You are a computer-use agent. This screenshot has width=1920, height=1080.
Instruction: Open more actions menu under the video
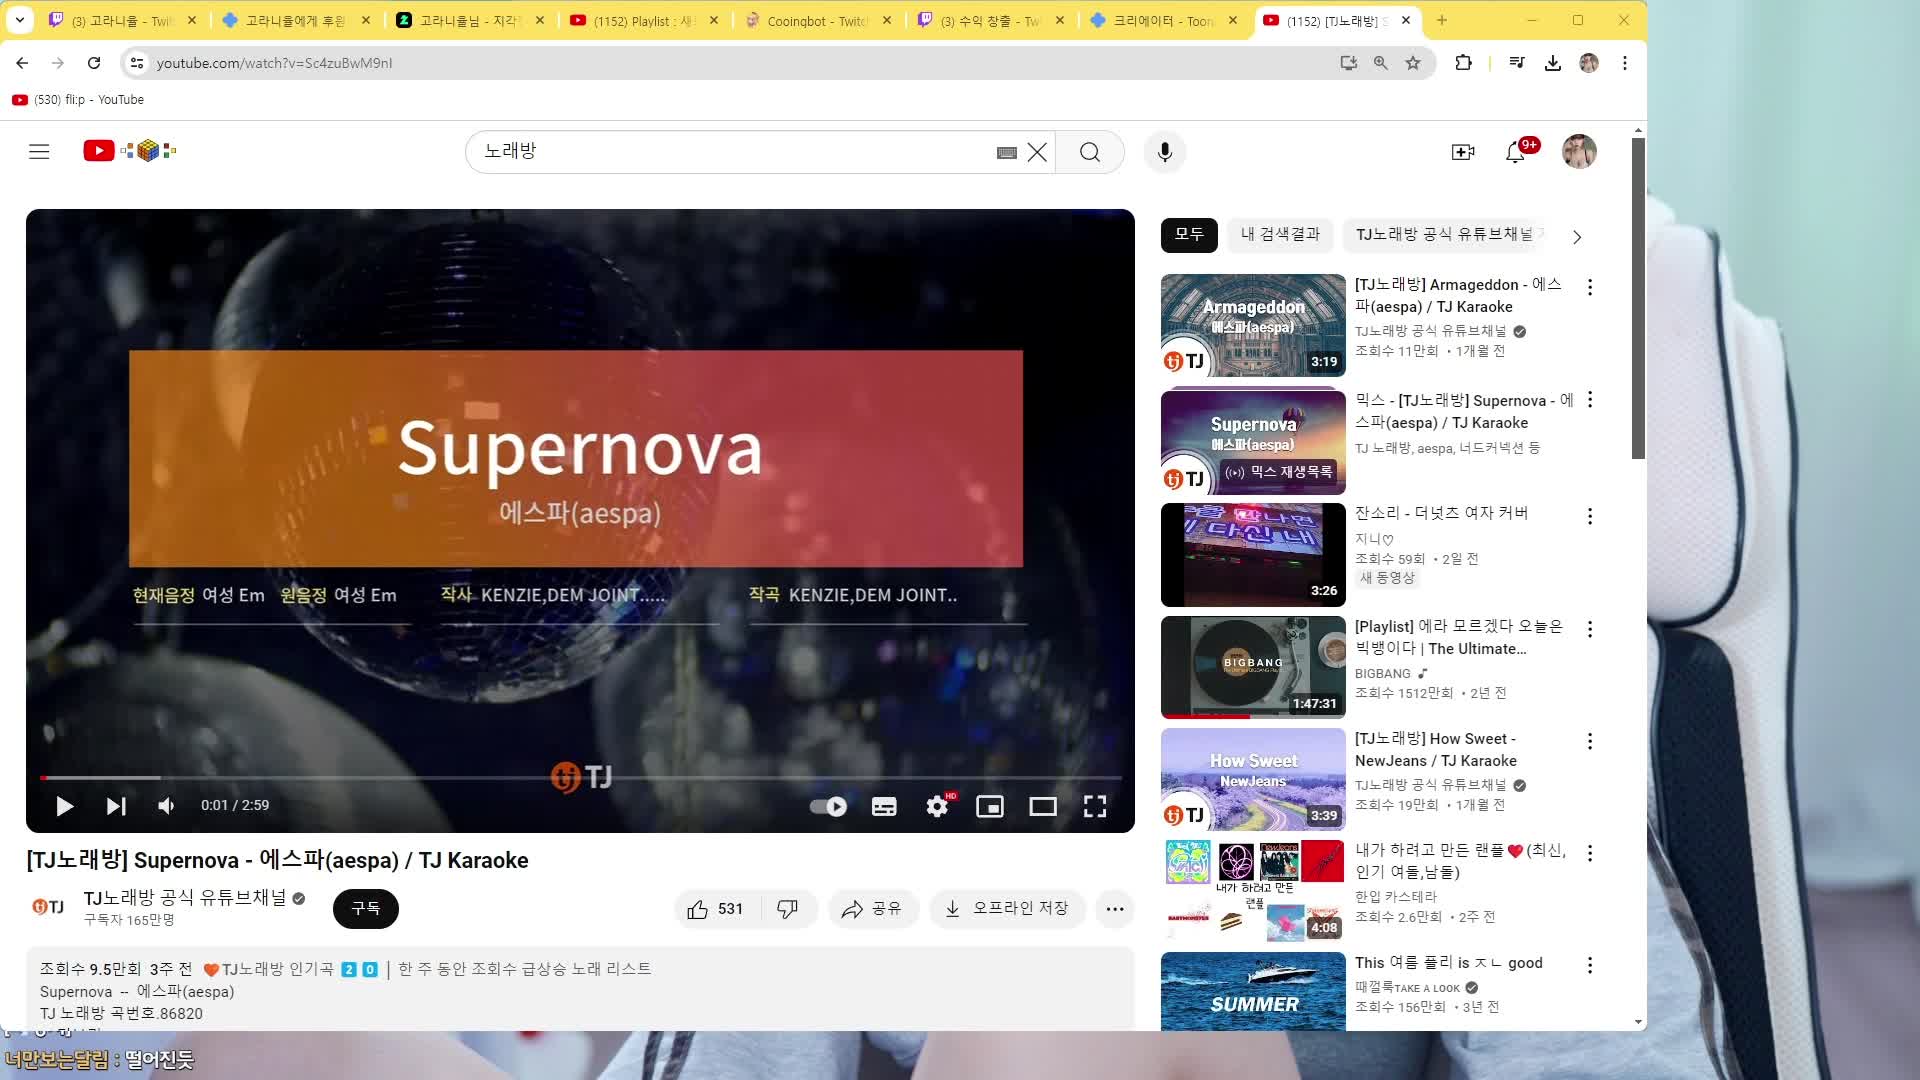(1115, 909)
